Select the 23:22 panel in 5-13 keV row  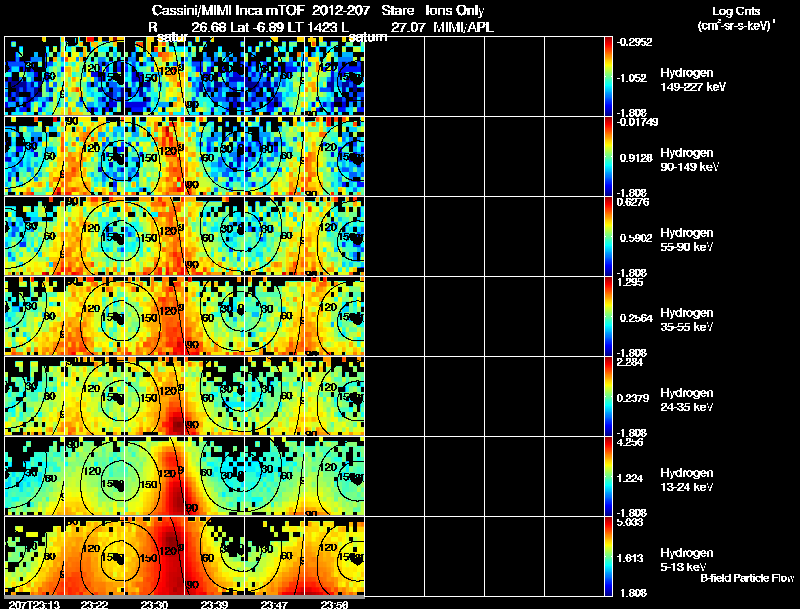94,556
